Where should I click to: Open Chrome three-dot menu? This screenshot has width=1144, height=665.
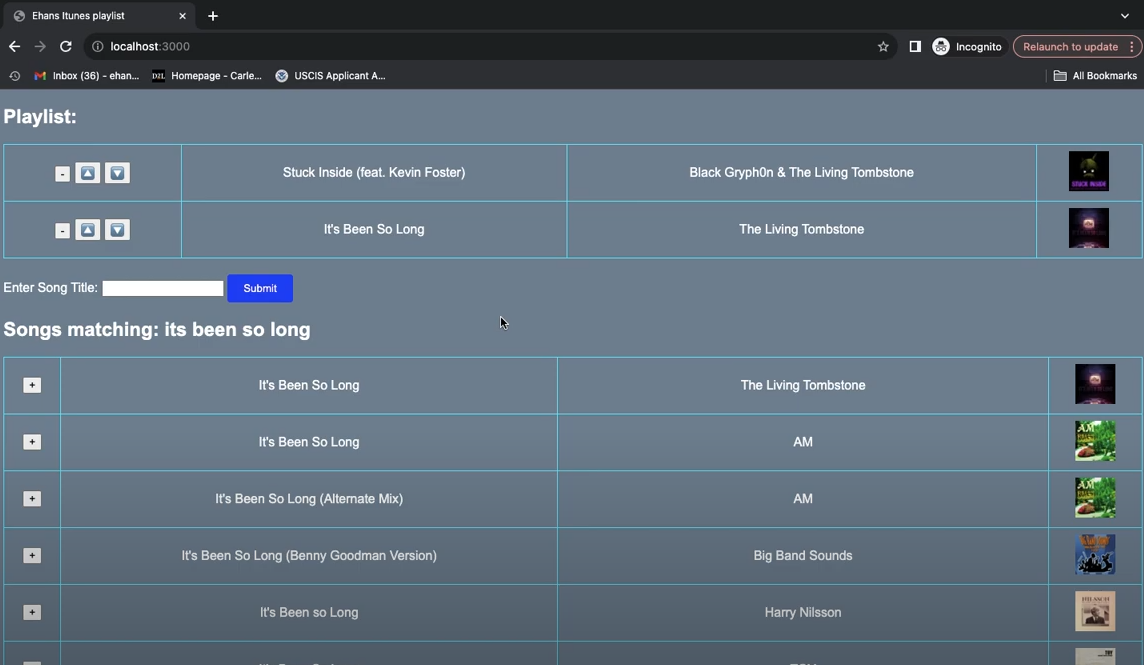[x=1132, y=46]
